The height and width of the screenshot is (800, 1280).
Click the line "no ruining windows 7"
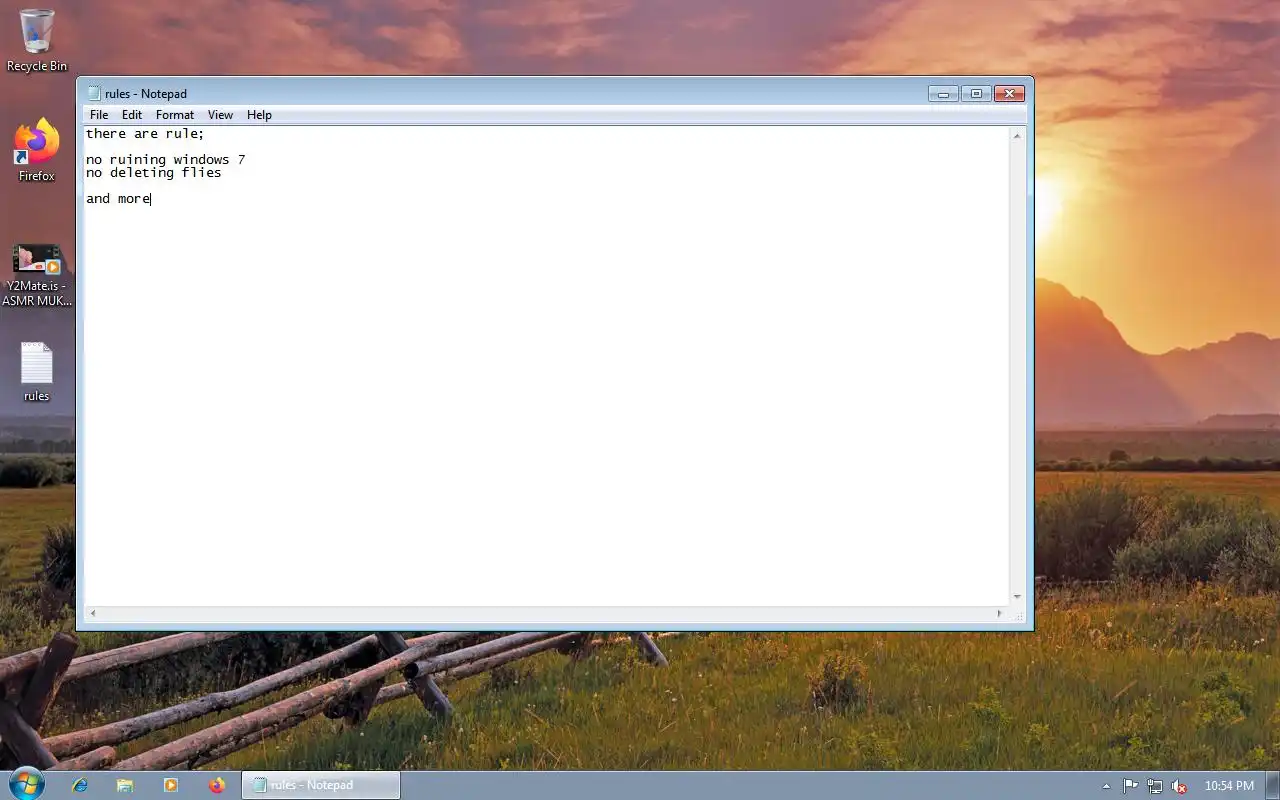pyautogui.click(x=165, y=160)
